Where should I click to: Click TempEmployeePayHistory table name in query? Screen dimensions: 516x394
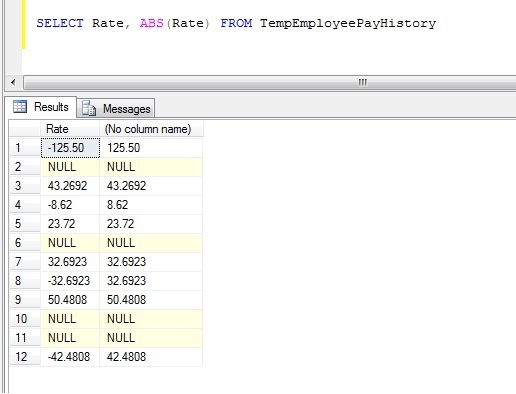348,23
